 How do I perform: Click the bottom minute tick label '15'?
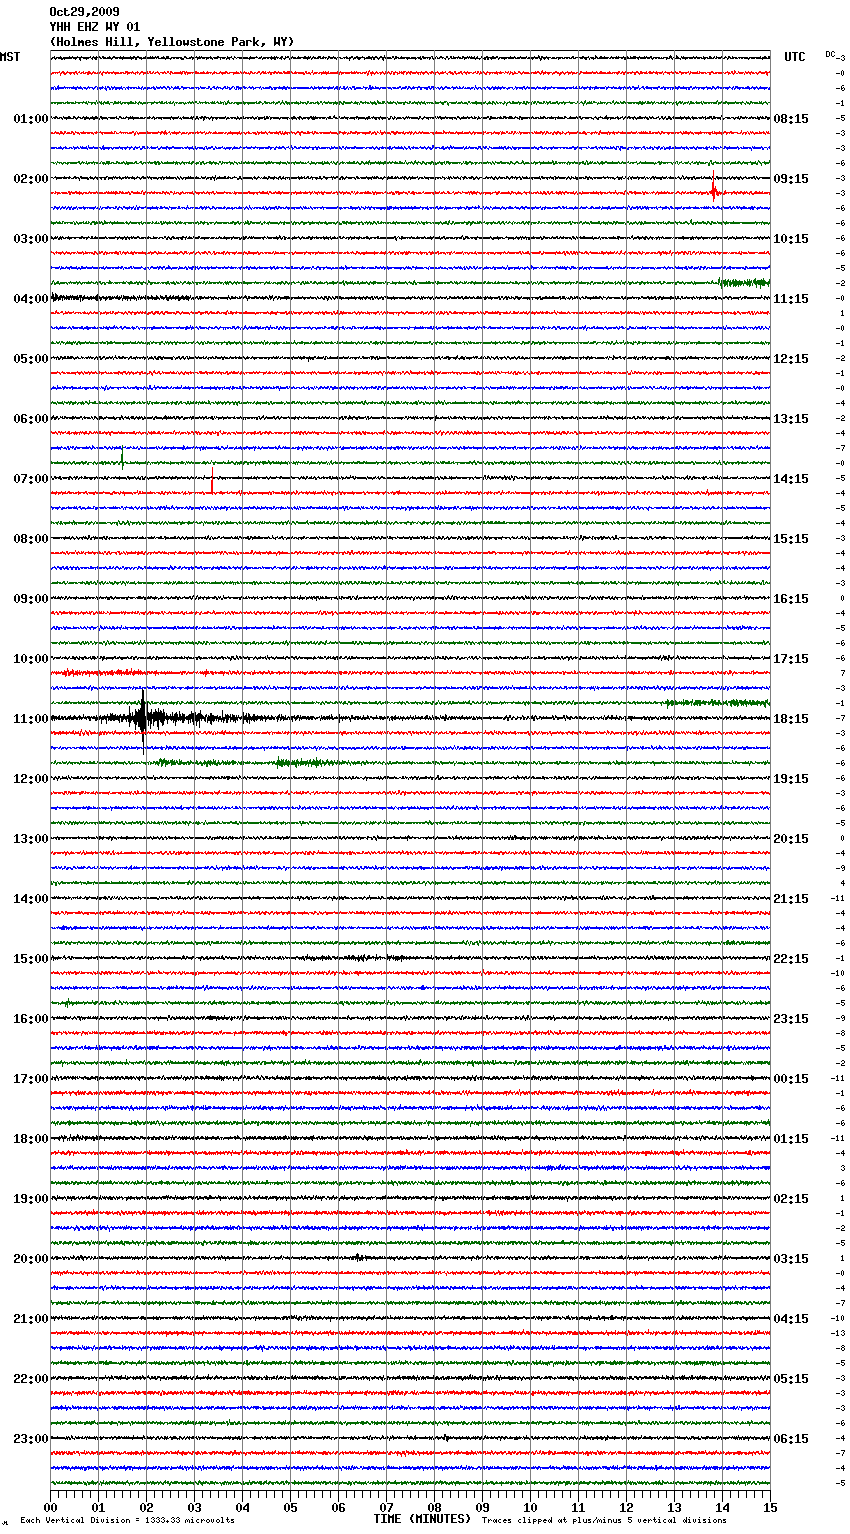[x=770, y=1507]
